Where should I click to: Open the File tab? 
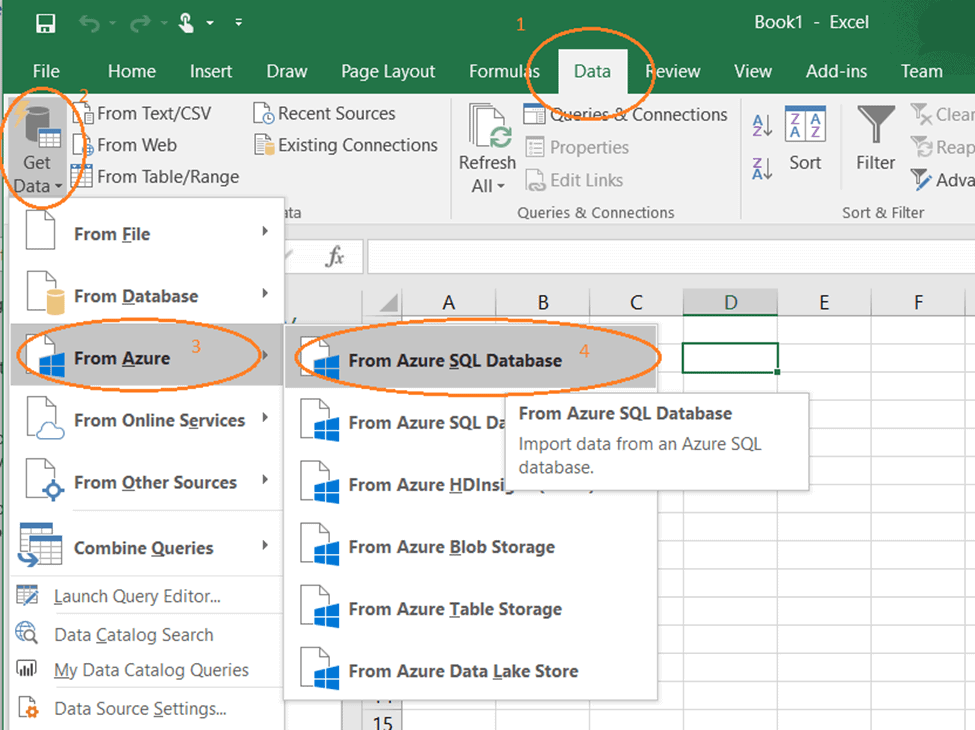coord(46,72)
